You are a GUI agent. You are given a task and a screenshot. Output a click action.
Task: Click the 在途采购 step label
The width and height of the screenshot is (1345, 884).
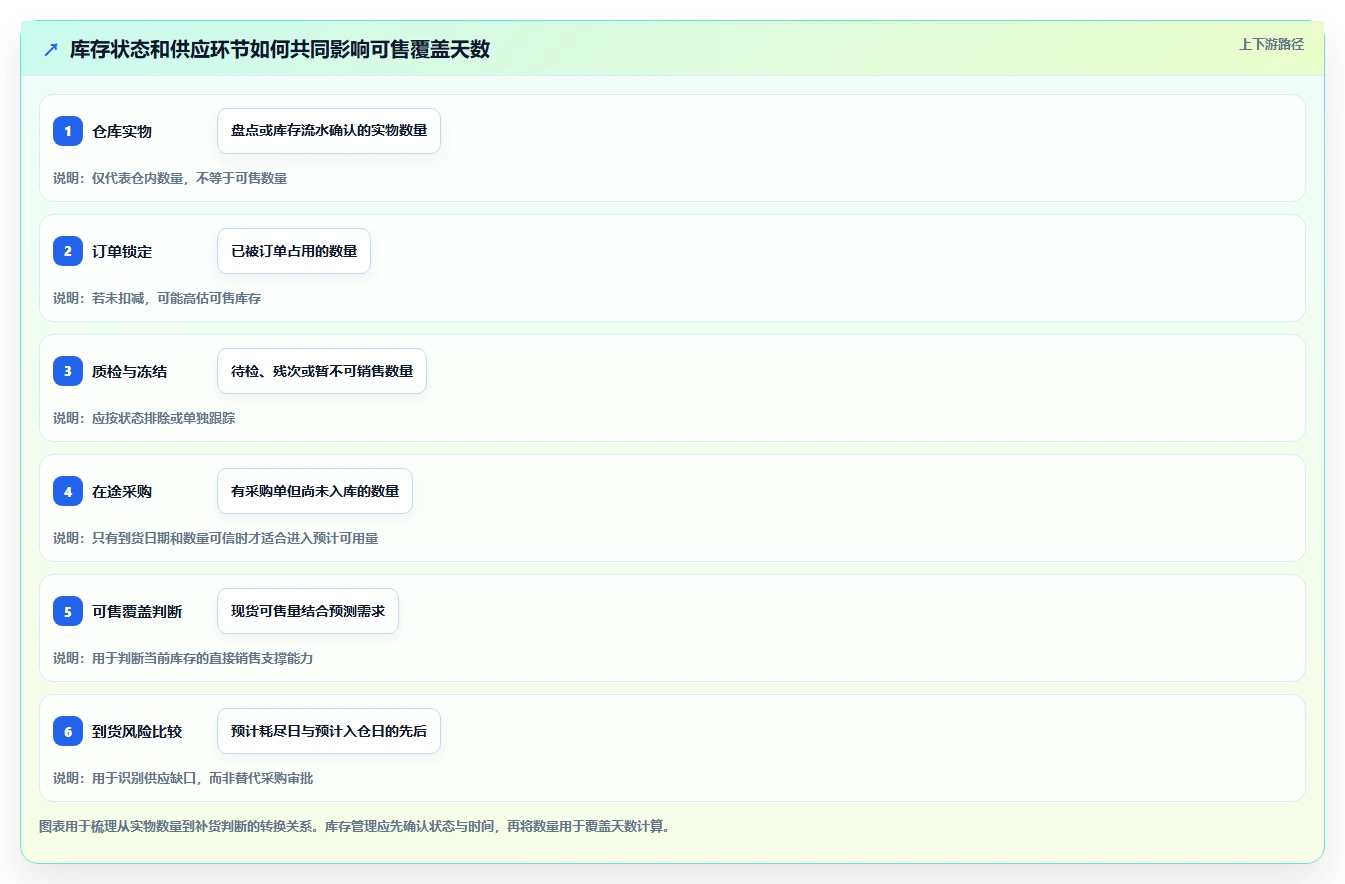coord(122,492)
